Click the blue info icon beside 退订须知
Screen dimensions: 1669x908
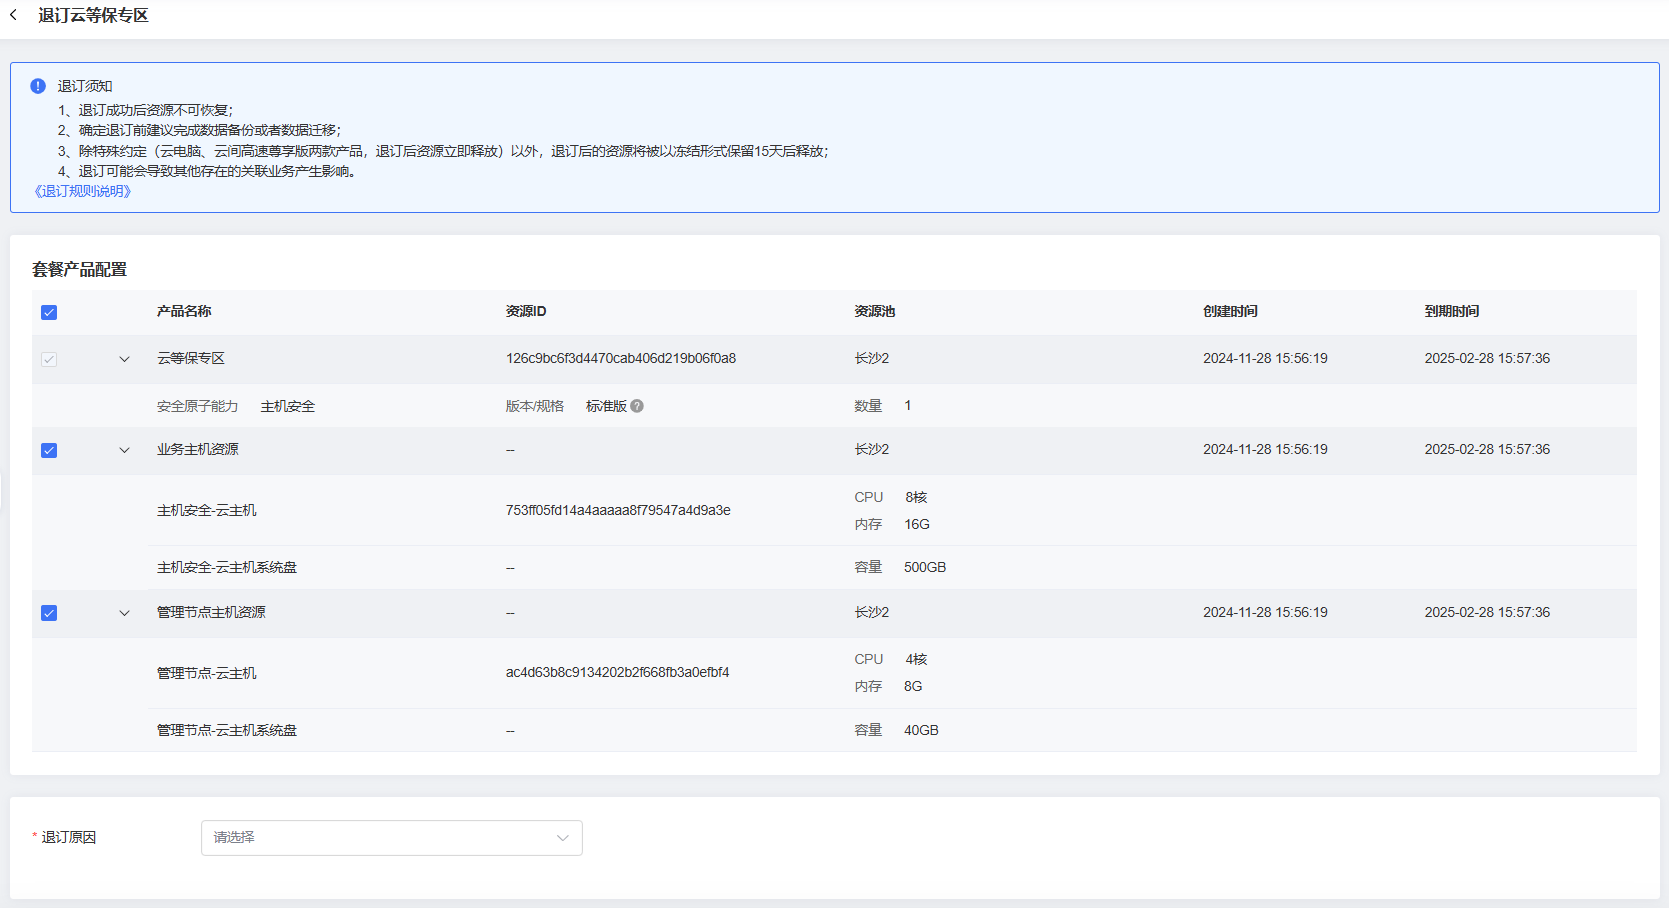38,86
